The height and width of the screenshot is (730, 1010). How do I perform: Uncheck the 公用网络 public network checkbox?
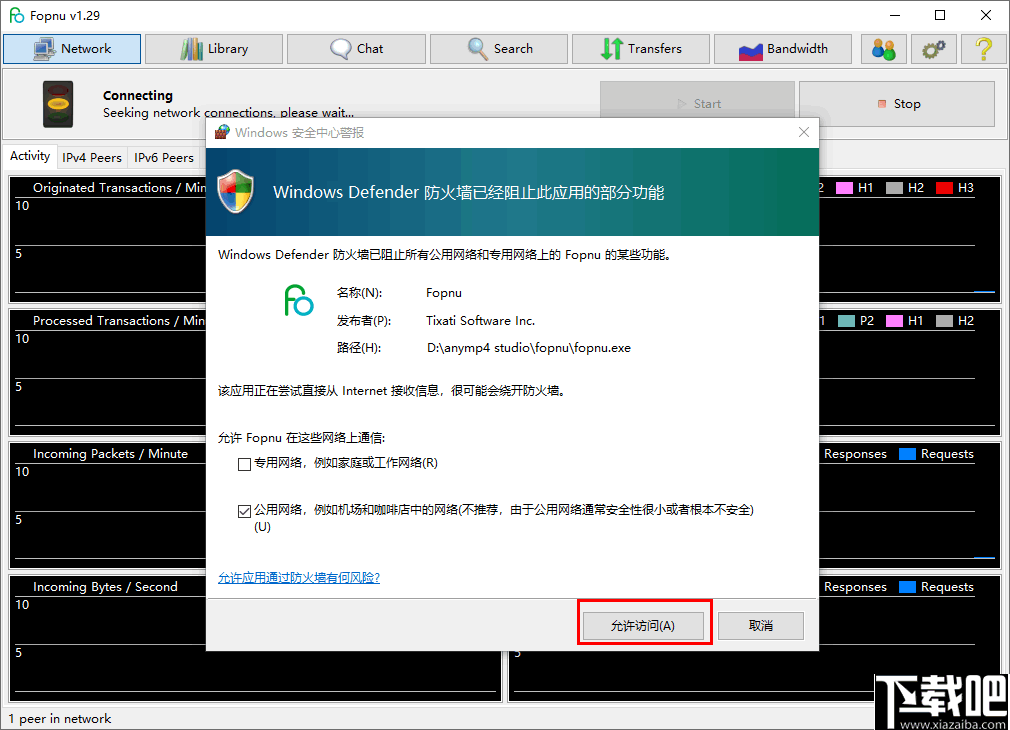click(244, 510)
